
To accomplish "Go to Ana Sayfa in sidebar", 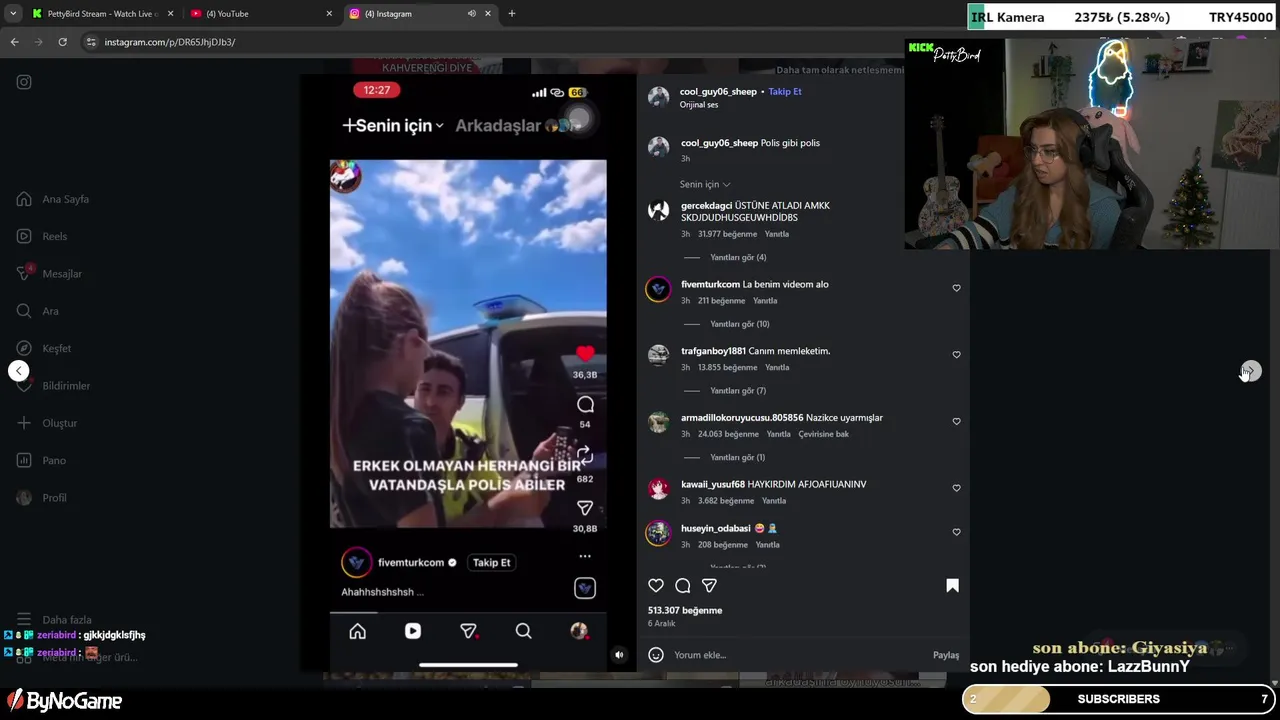I will [54, 199].
